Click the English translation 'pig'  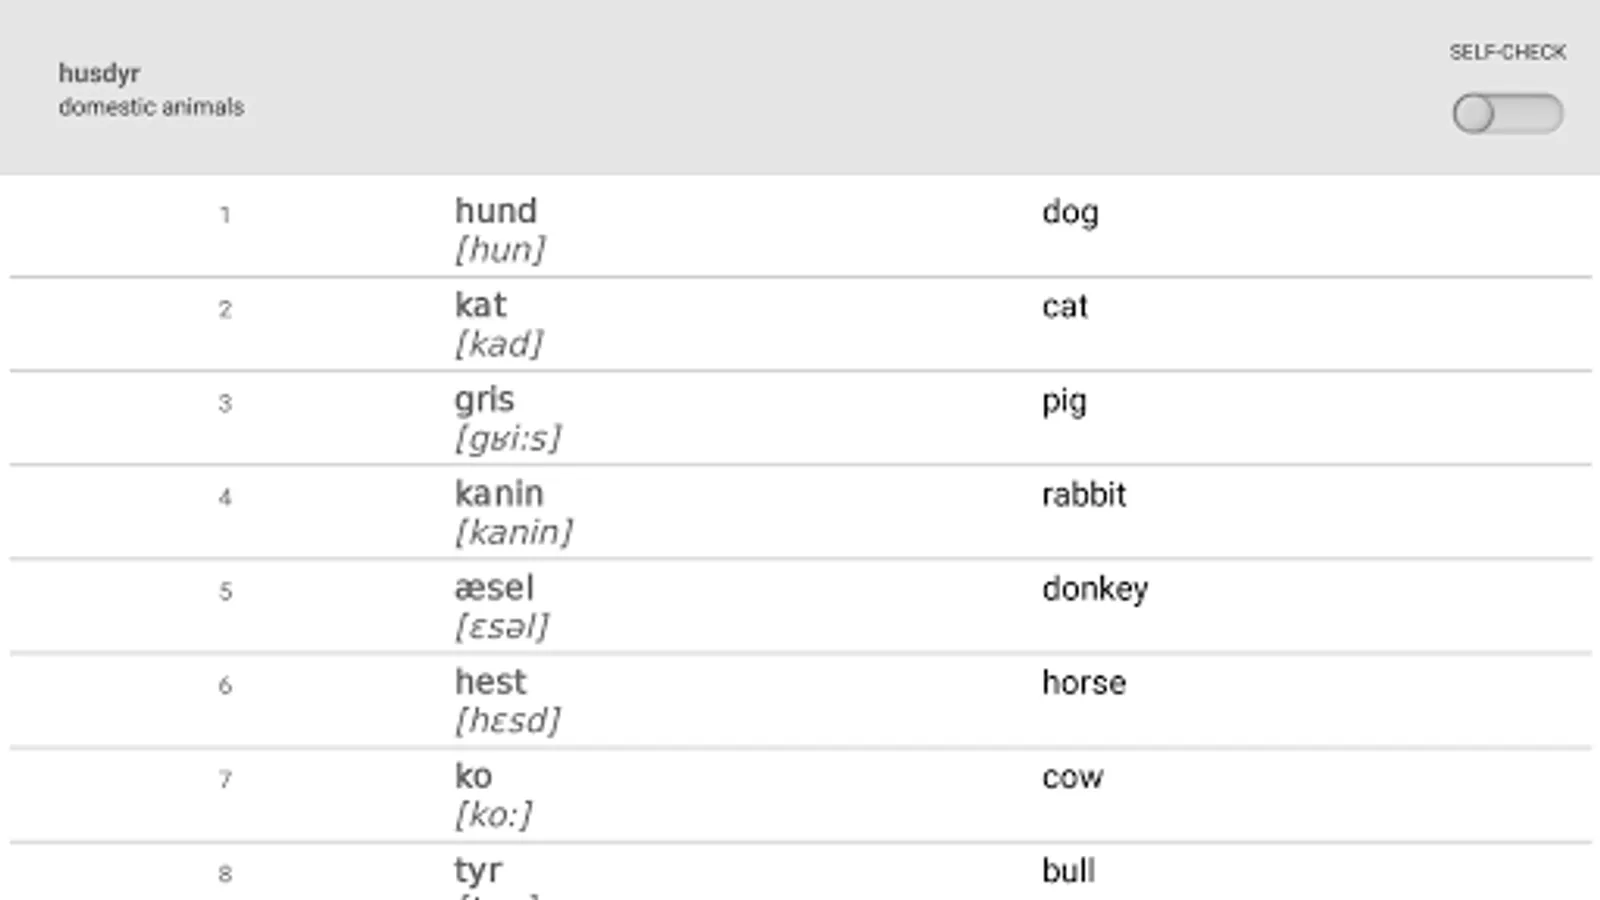point(1064,402)
